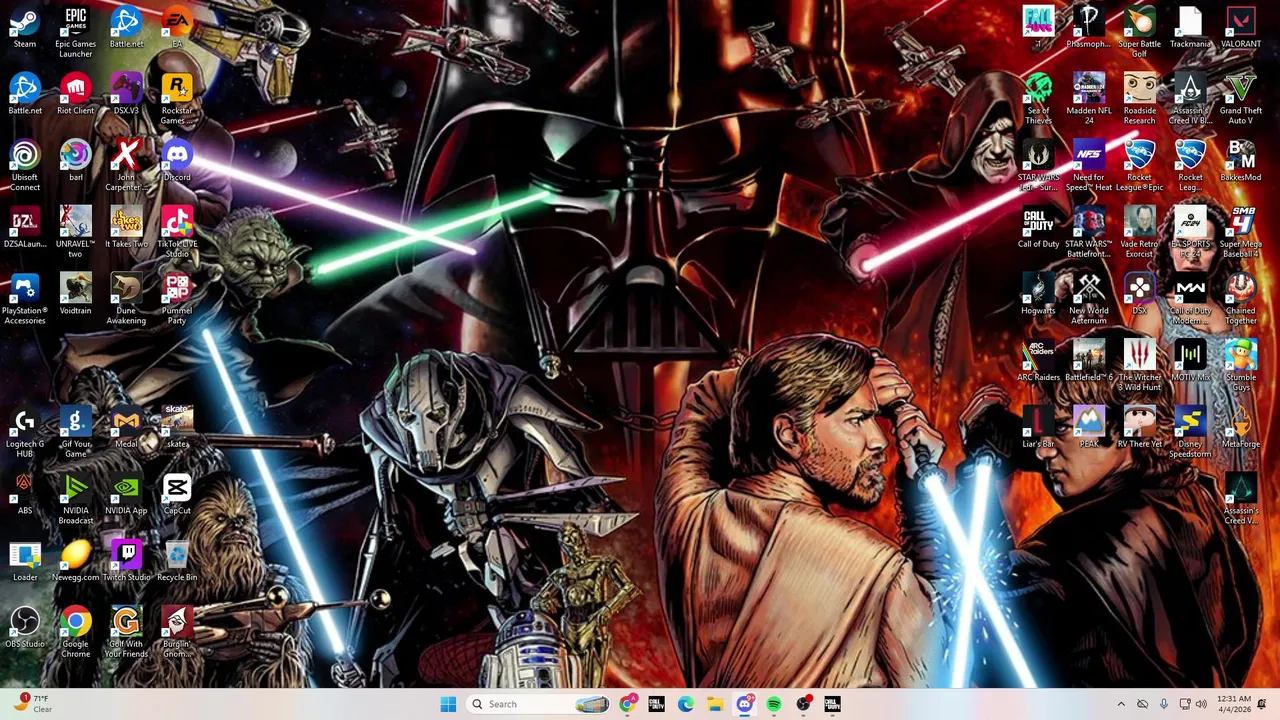Screen dimensions: 1280x720
Task: Open the NVIDIA Broadcast shortcut
Action: [x=75, y=499]
